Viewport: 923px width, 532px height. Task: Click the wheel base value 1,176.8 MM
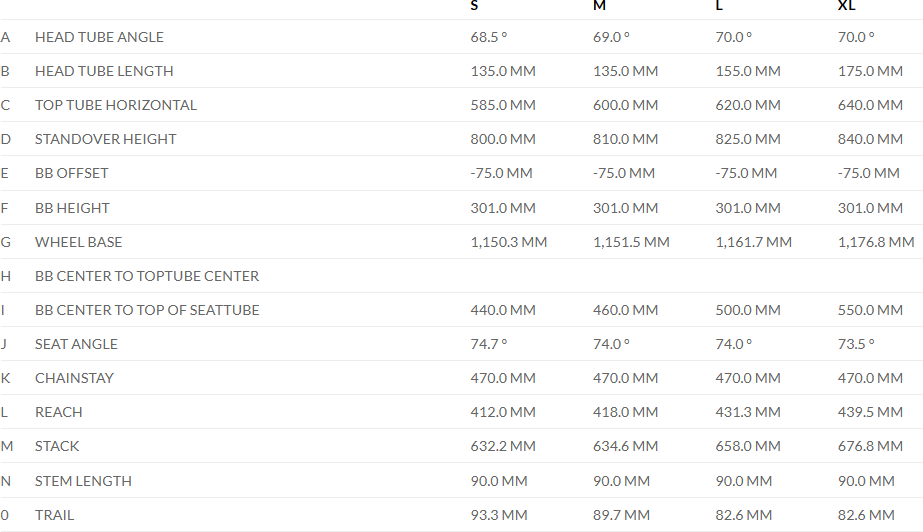pos(876,242)
